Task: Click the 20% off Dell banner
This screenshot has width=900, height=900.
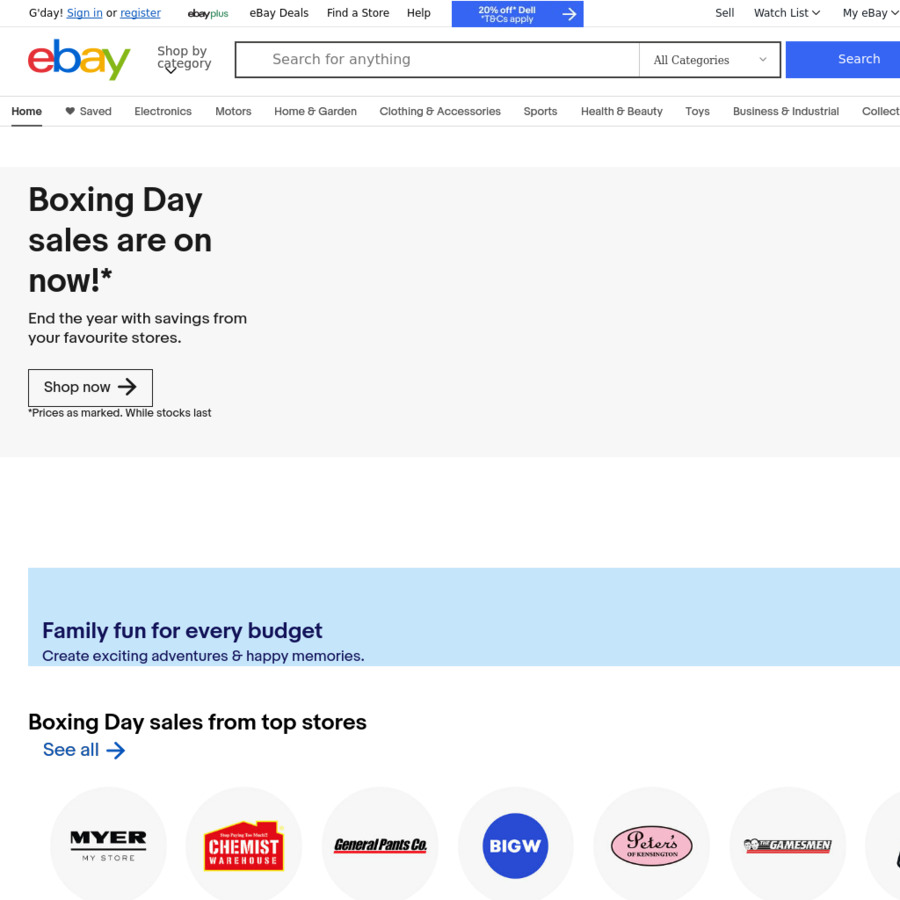Action: [x=517, y=13]
